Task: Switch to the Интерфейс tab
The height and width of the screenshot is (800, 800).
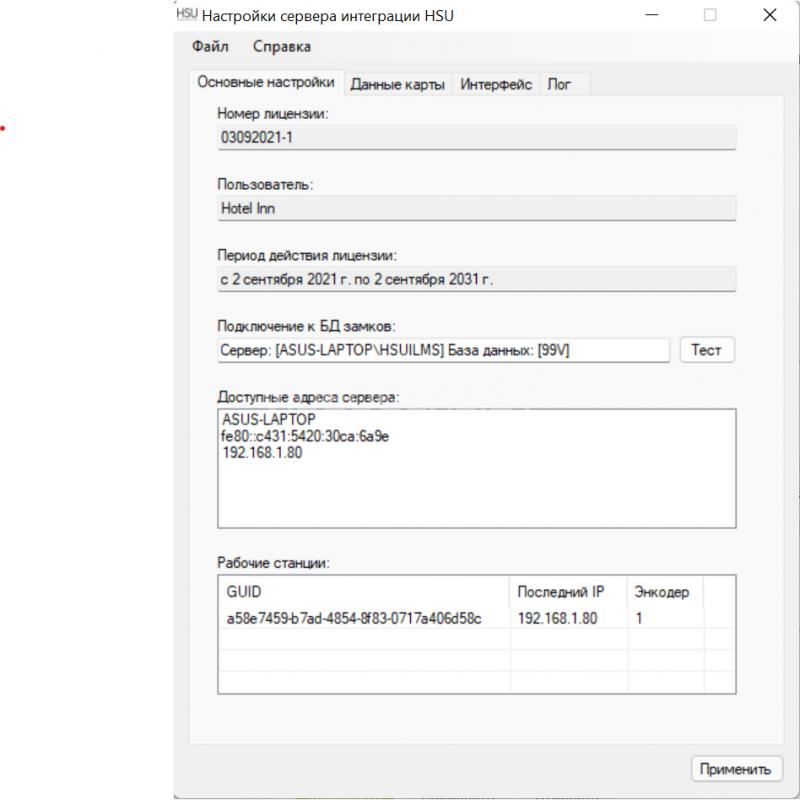Action: [x=495, y=84]
